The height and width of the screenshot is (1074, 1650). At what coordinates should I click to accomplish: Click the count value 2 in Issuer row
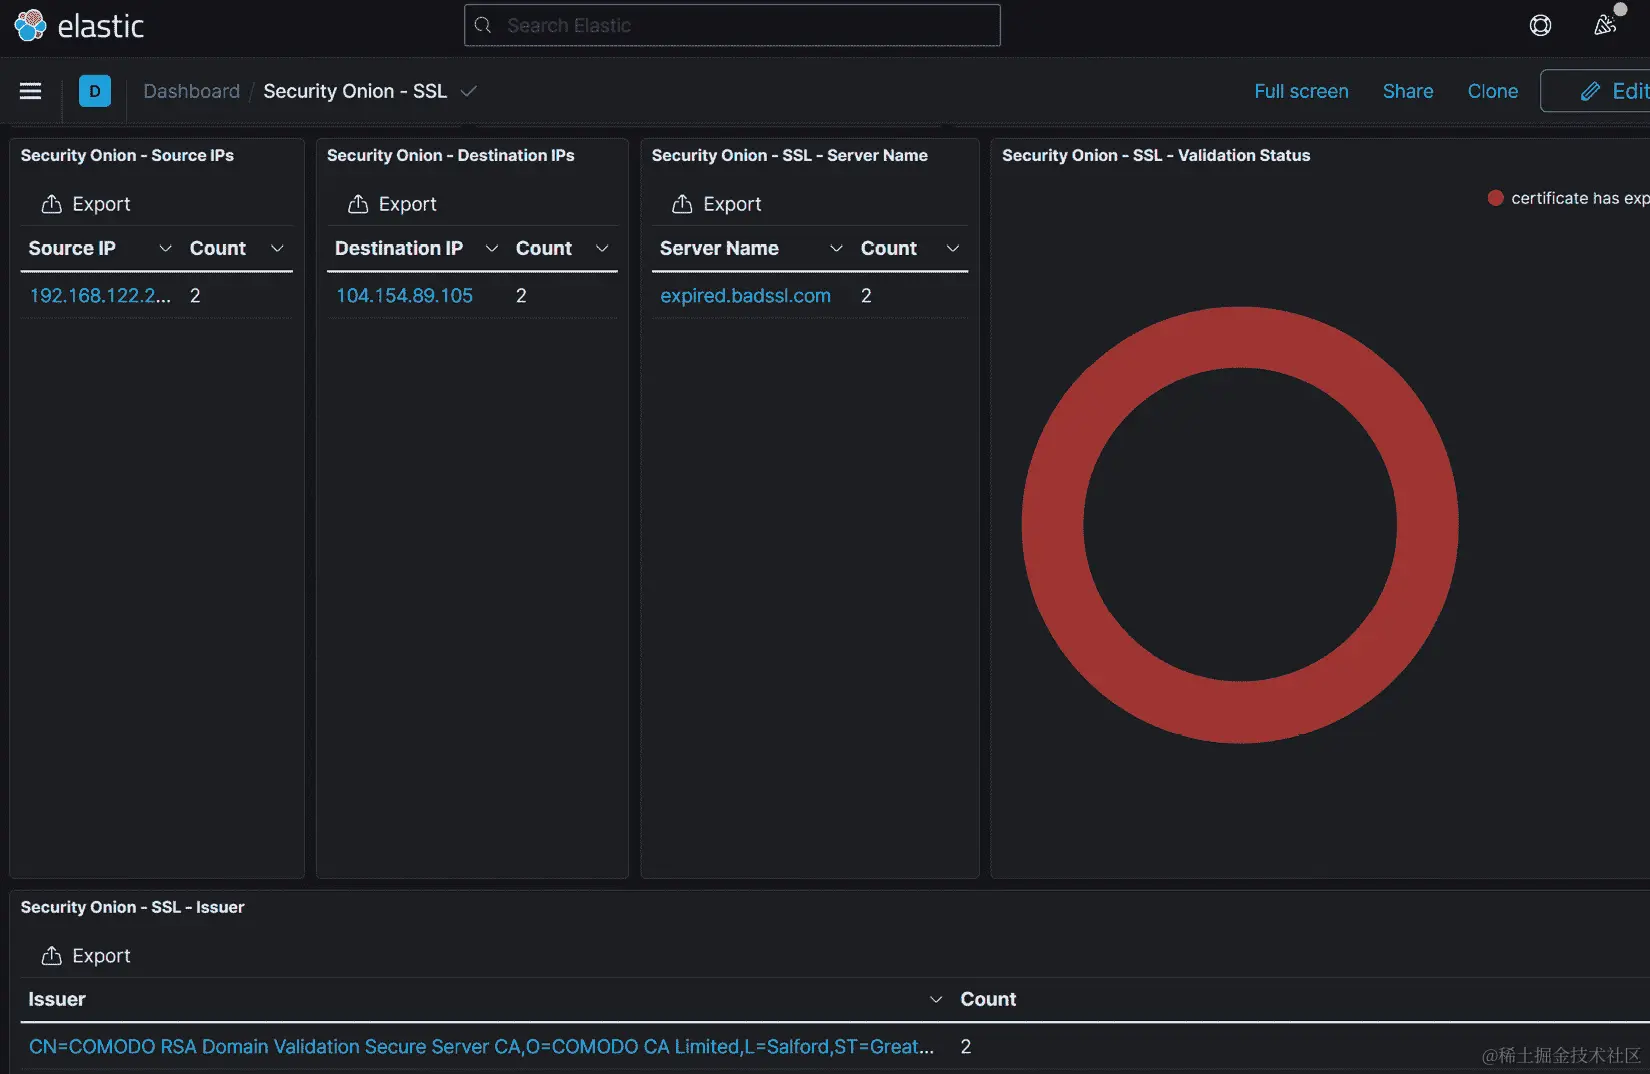click(x=966, y=1047)
